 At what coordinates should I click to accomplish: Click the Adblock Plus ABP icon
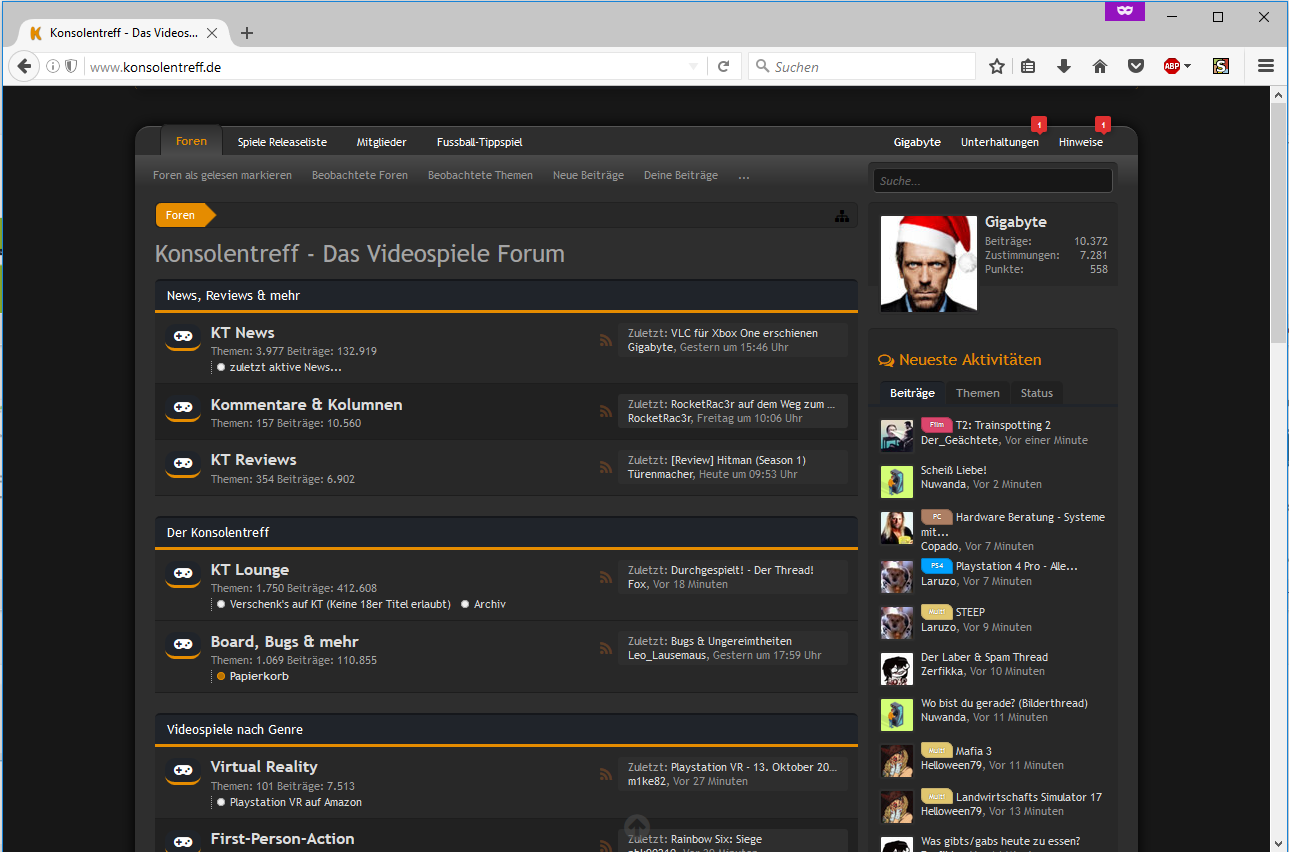click(x=1172, y=66)
